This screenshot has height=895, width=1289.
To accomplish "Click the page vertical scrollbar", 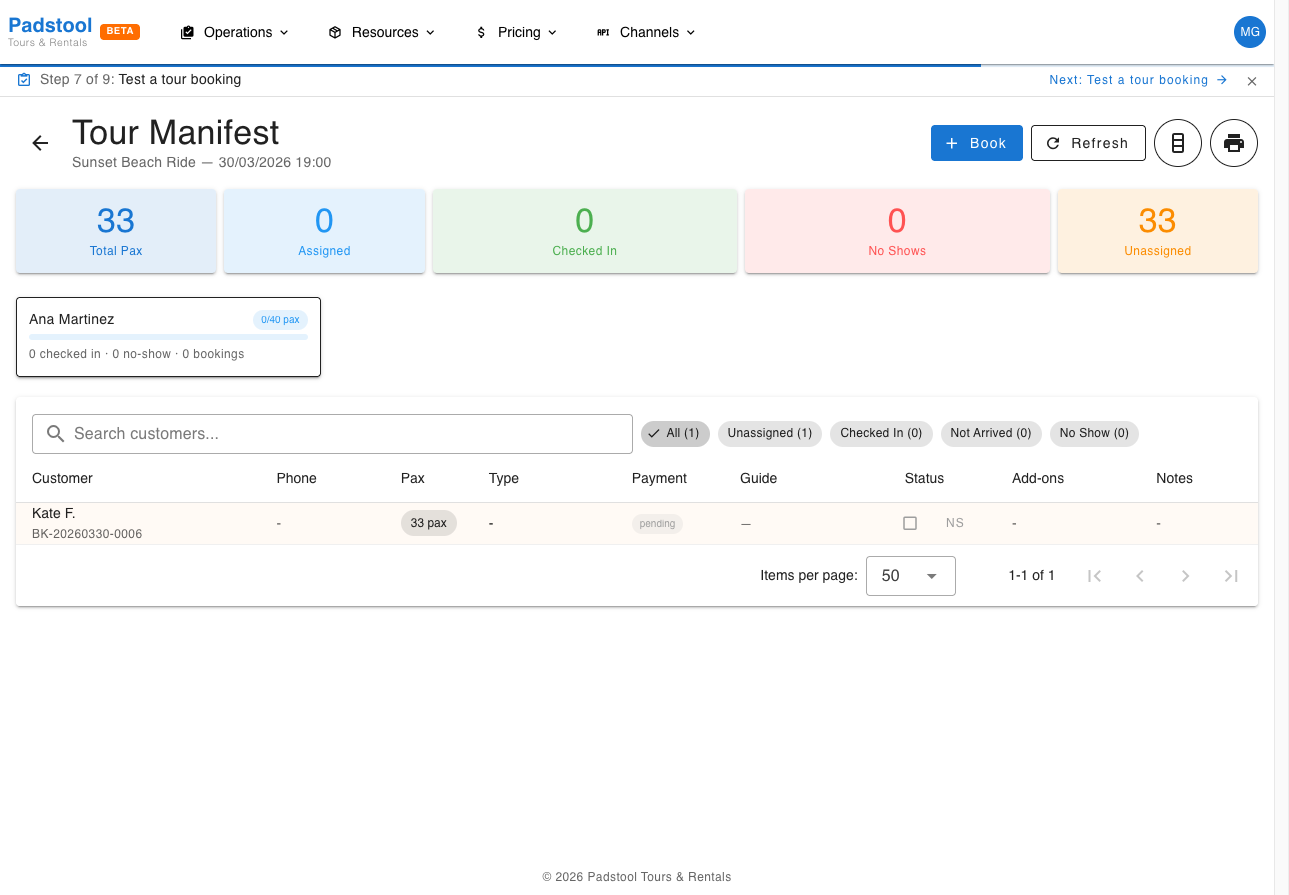I will pos(1281,447).
